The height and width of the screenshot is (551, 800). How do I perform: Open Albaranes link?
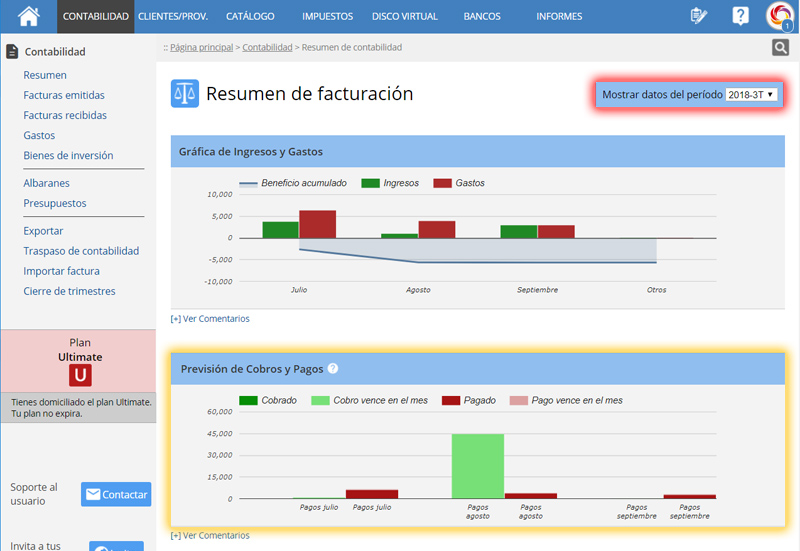[x=46, y=183]
